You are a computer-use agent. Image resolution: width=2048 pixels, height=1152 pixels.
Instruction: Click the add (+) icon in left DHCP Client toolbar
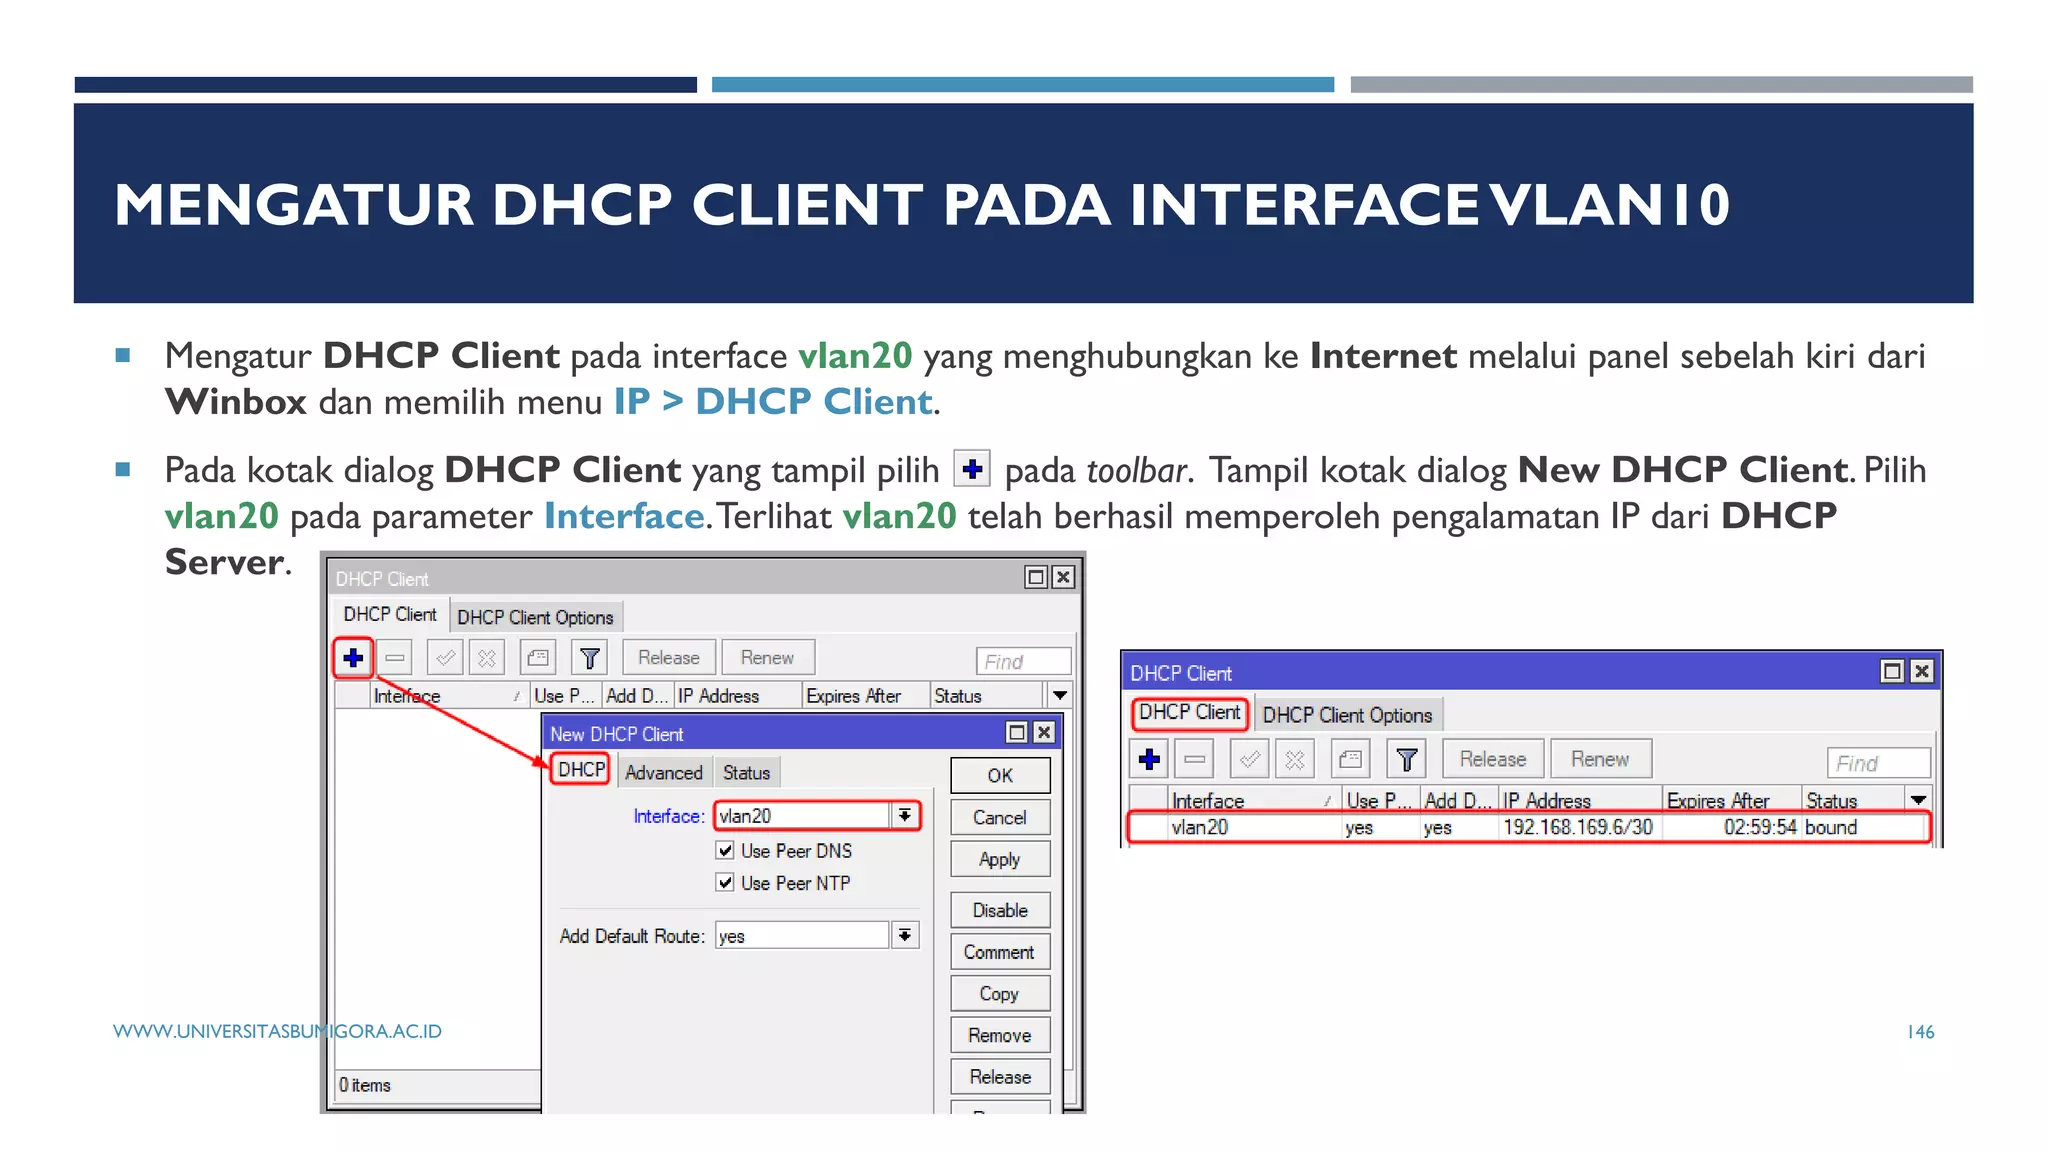(x=353, y=658)
